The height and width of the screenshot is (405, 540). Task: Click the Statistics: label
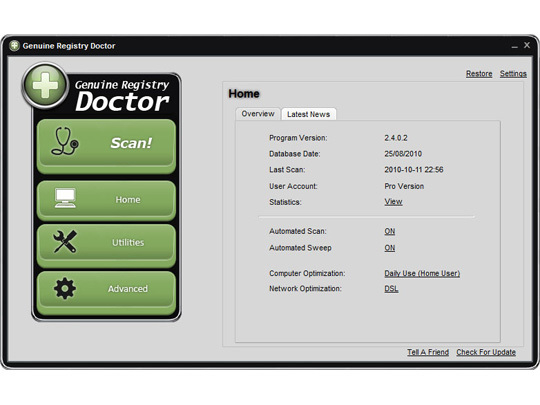[285, 202]
